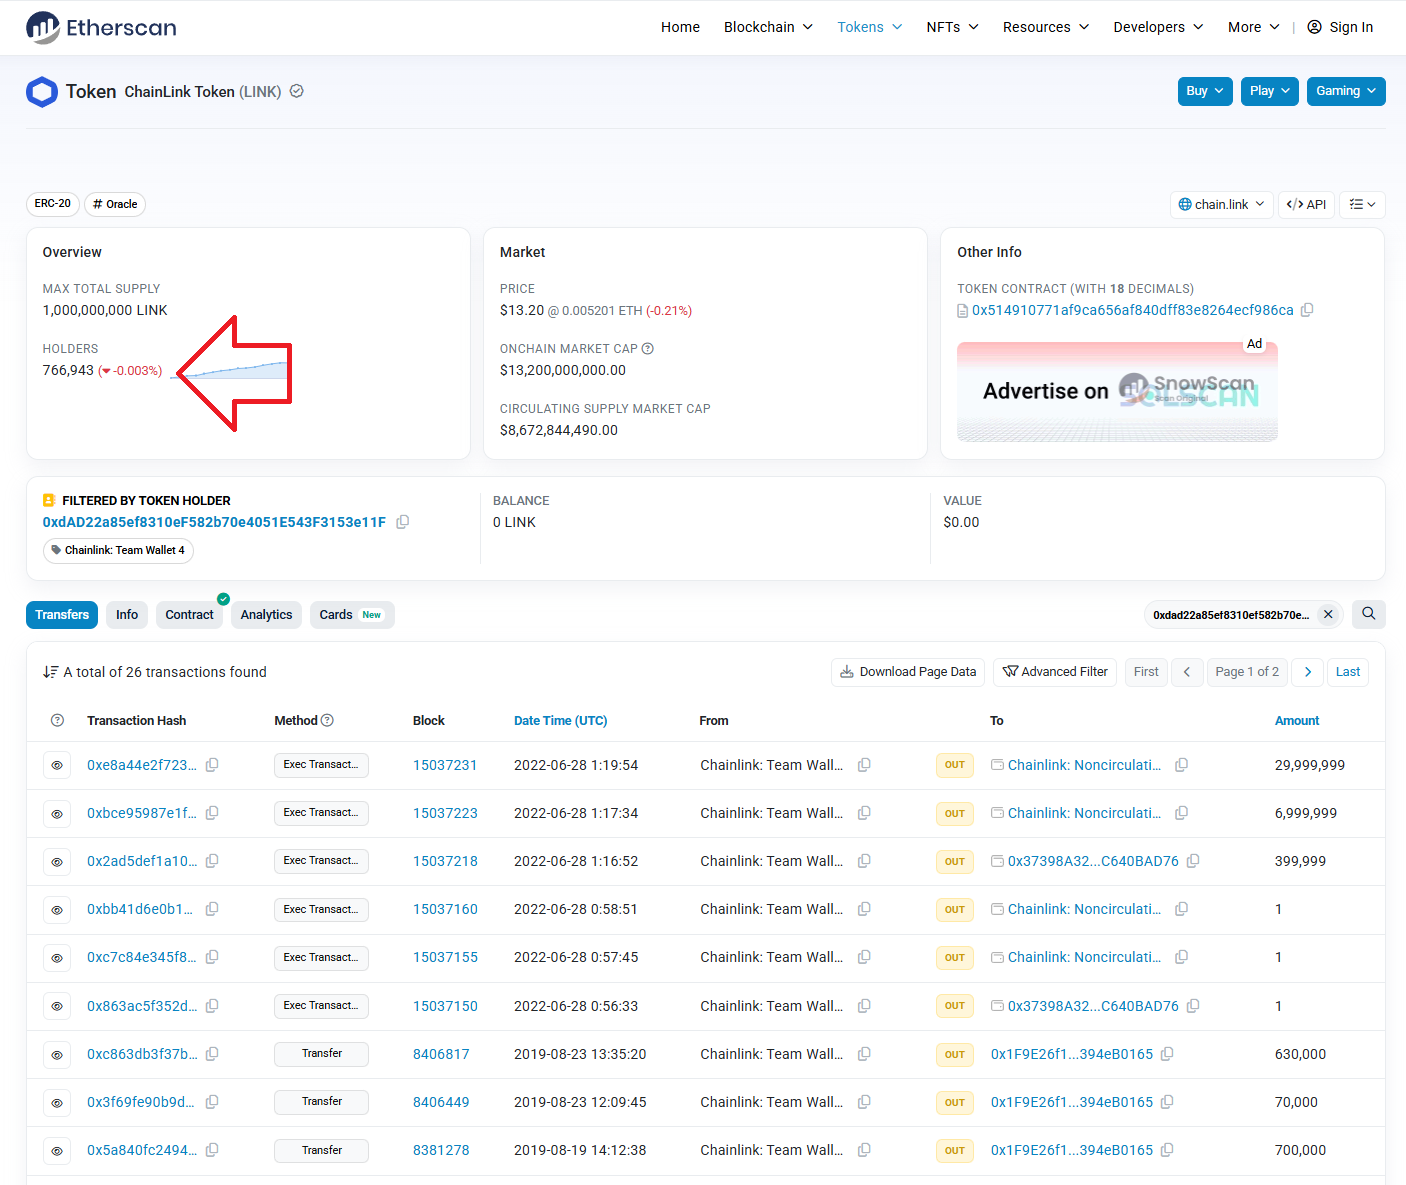Click Download Page Data

pos(908,672)
